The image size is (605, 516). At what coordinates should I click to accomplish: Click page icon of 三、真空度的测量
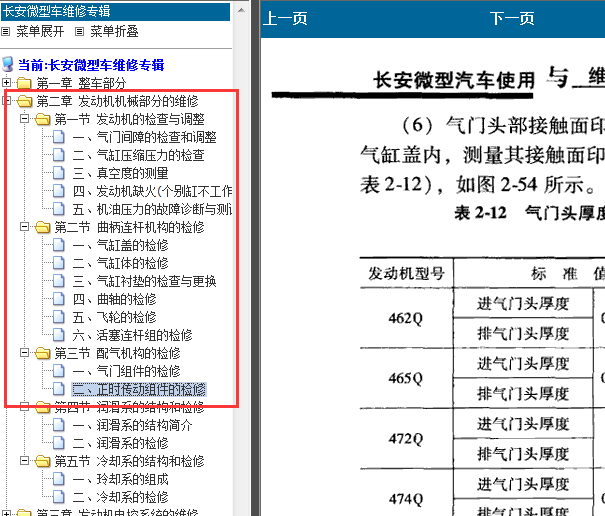[59, 173]
